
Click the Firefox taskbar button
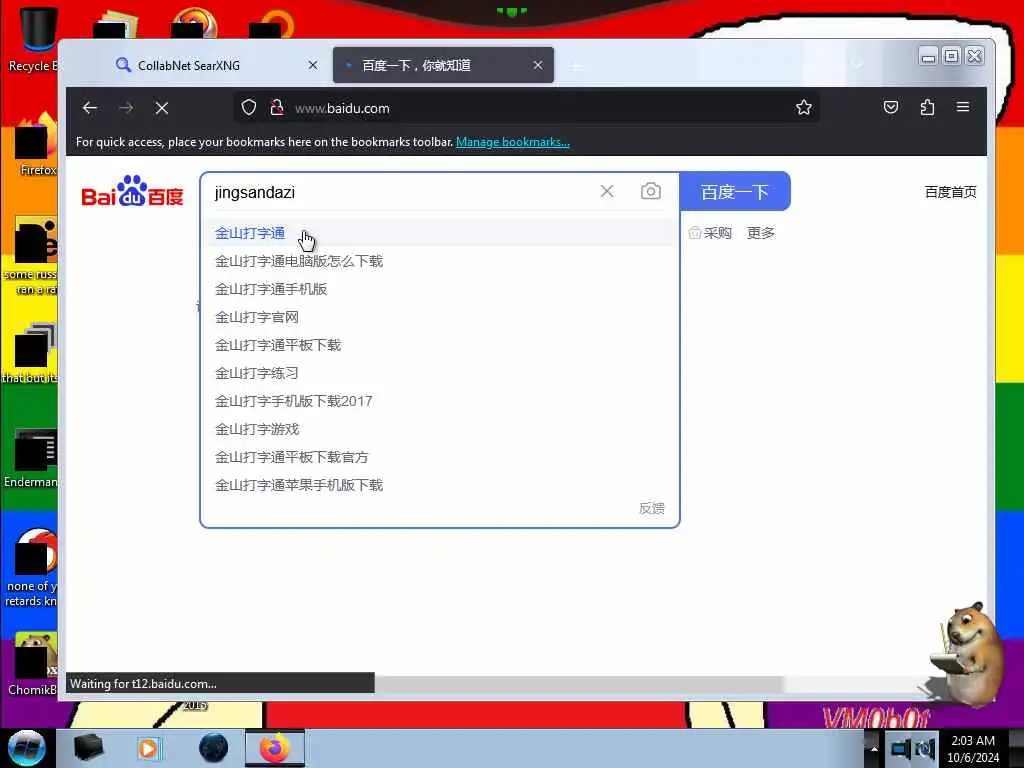tap(275, 748)
